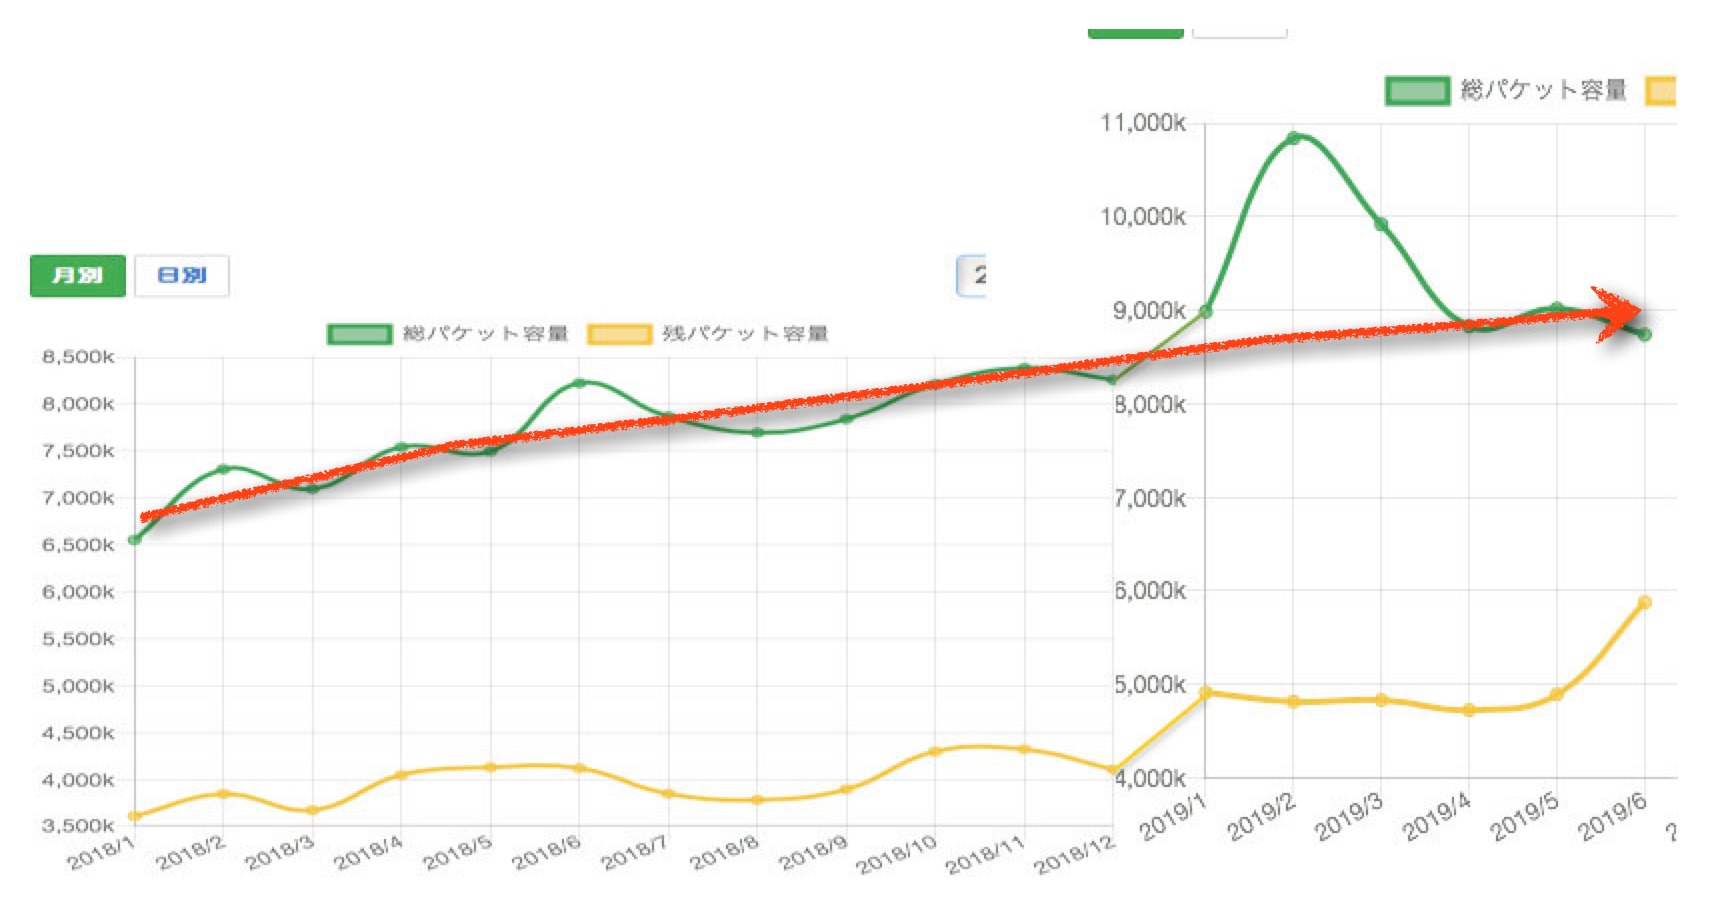
Task: Click 残パケット容量 legend label text in left chart
Action: [x=745, y=334]
